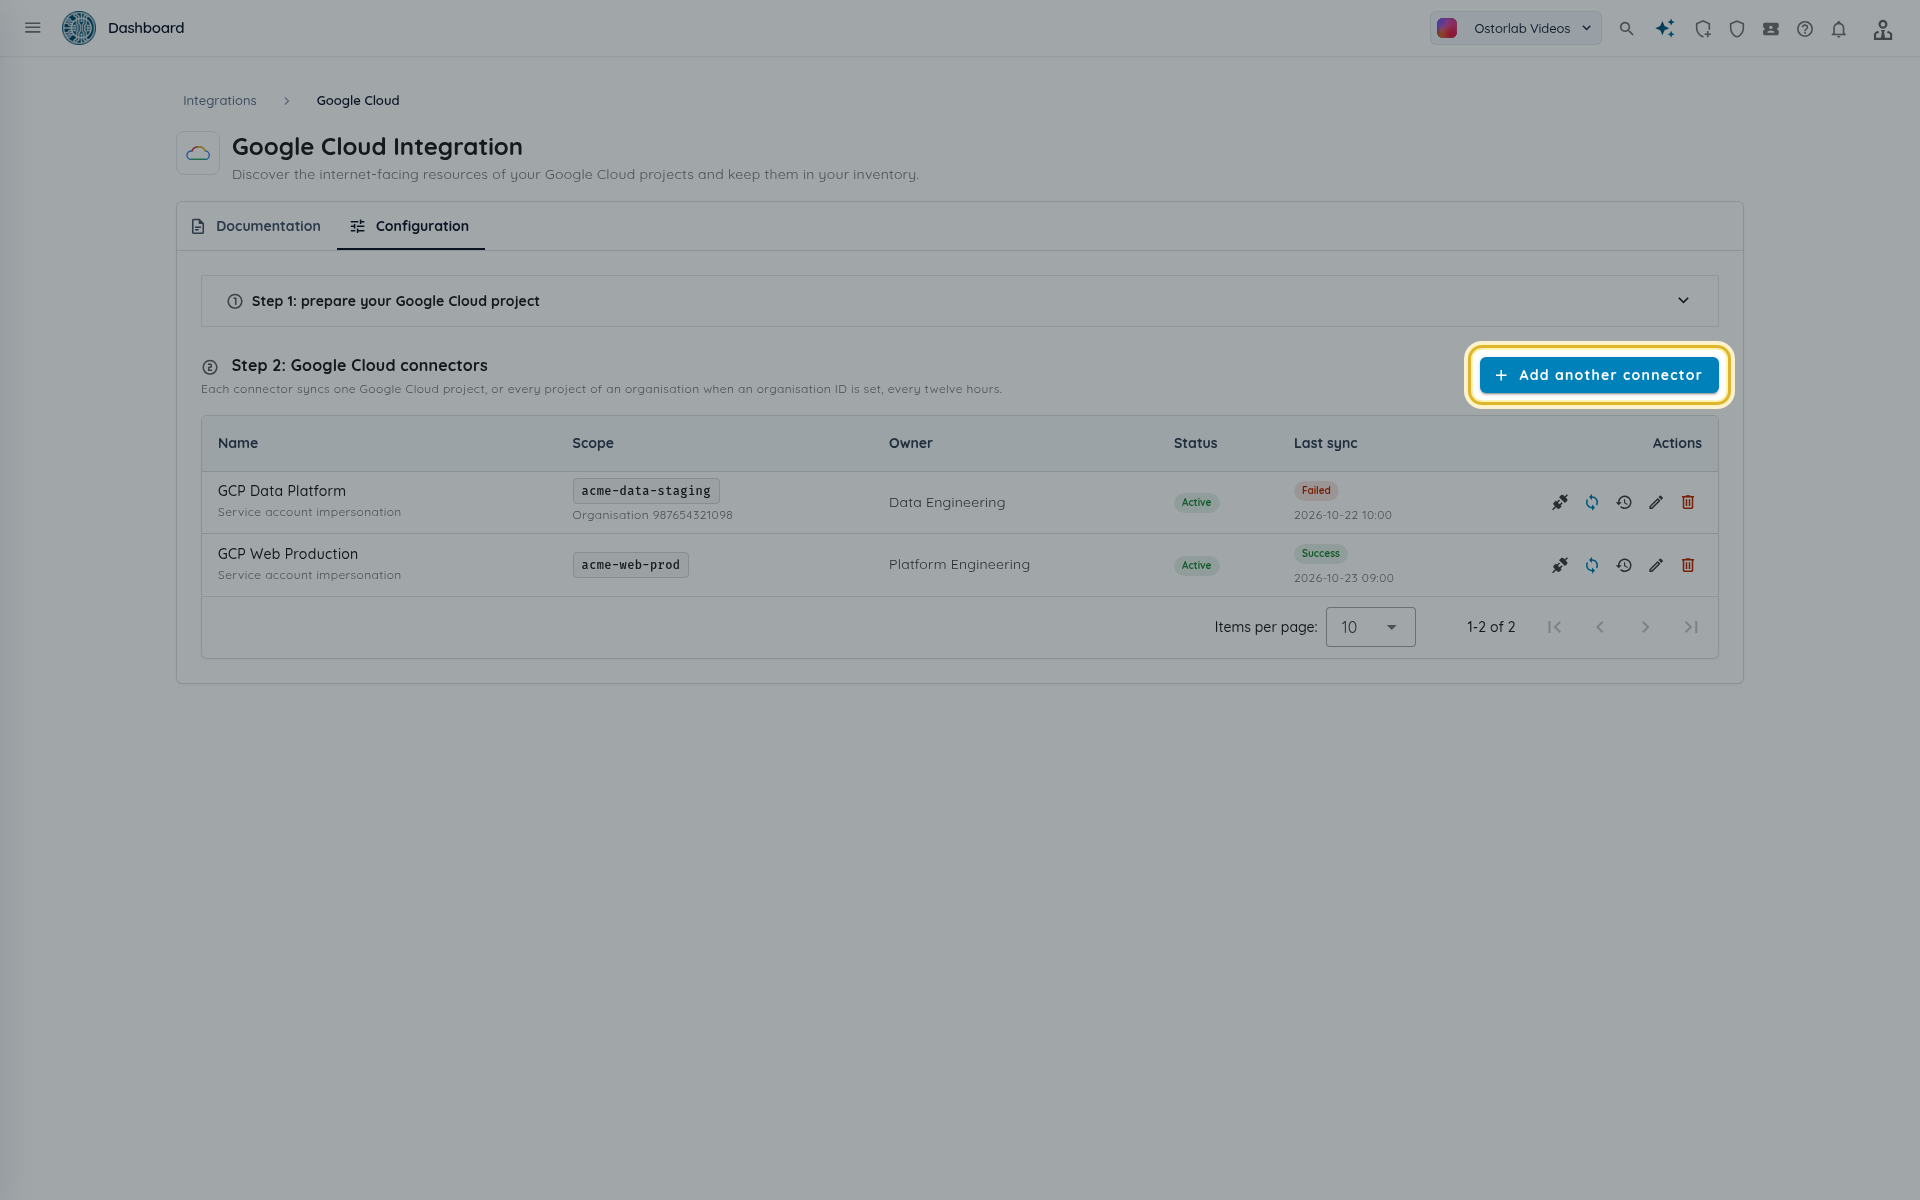Click the new scan icon beside sparkle
Viewport: 1920px width, 1200px height.
1703,29
